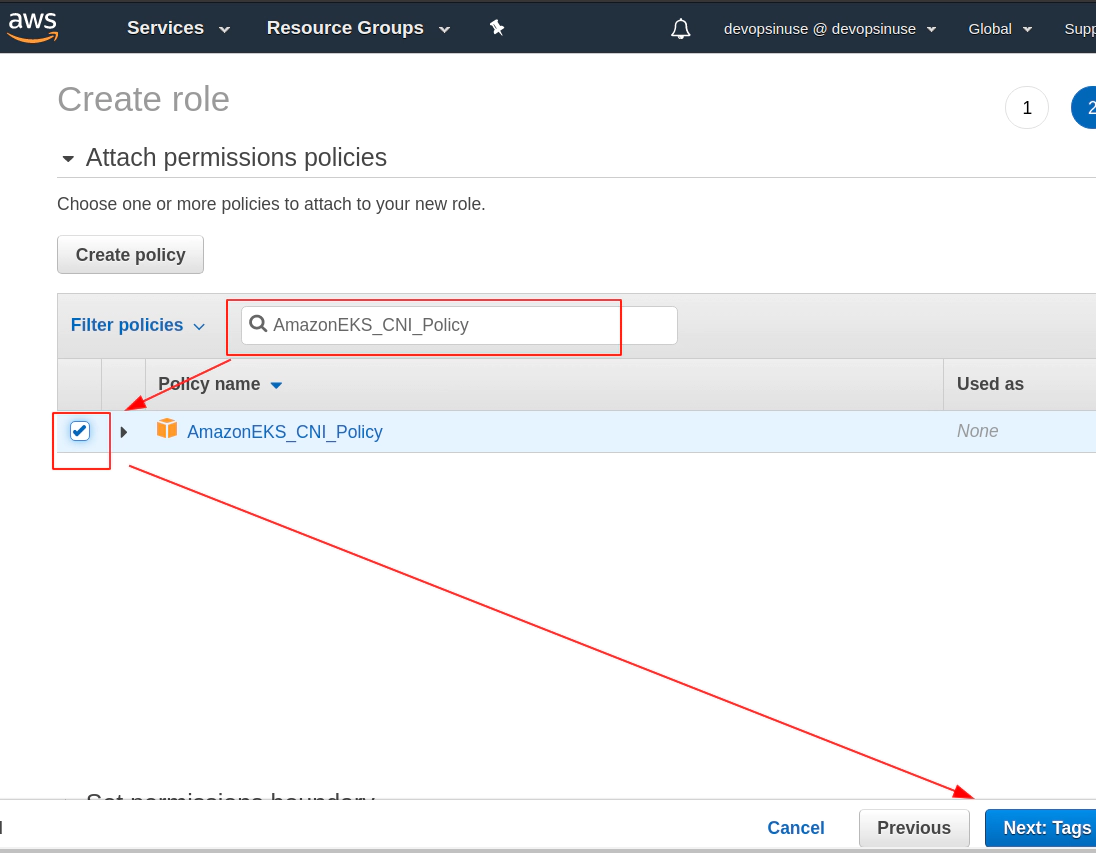Click the pin shortcut icon in navbar
This screenshot has width=1096, height=853.
pyautogui.click(x=497, y=28)
